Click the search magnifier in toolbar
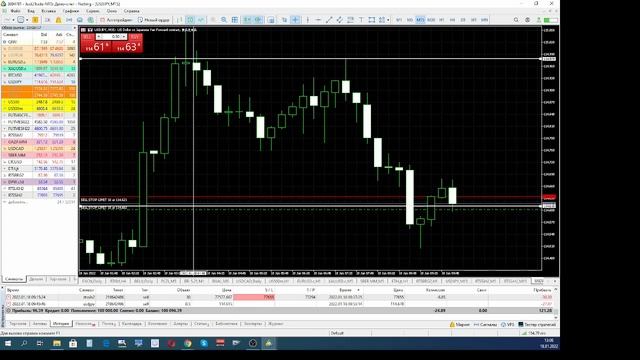Image resolution: width=640 pixels, height=360 pixels. pyautogui.click(x=516, y=20)
